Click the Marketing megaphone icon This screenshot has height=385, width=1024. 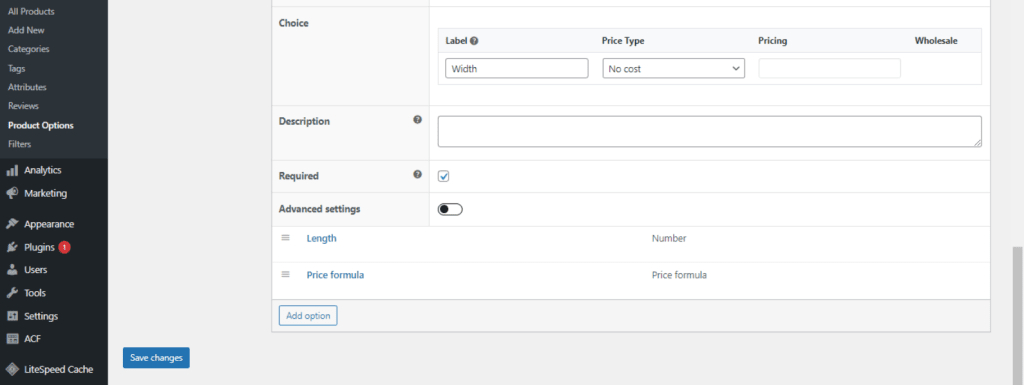12,193
